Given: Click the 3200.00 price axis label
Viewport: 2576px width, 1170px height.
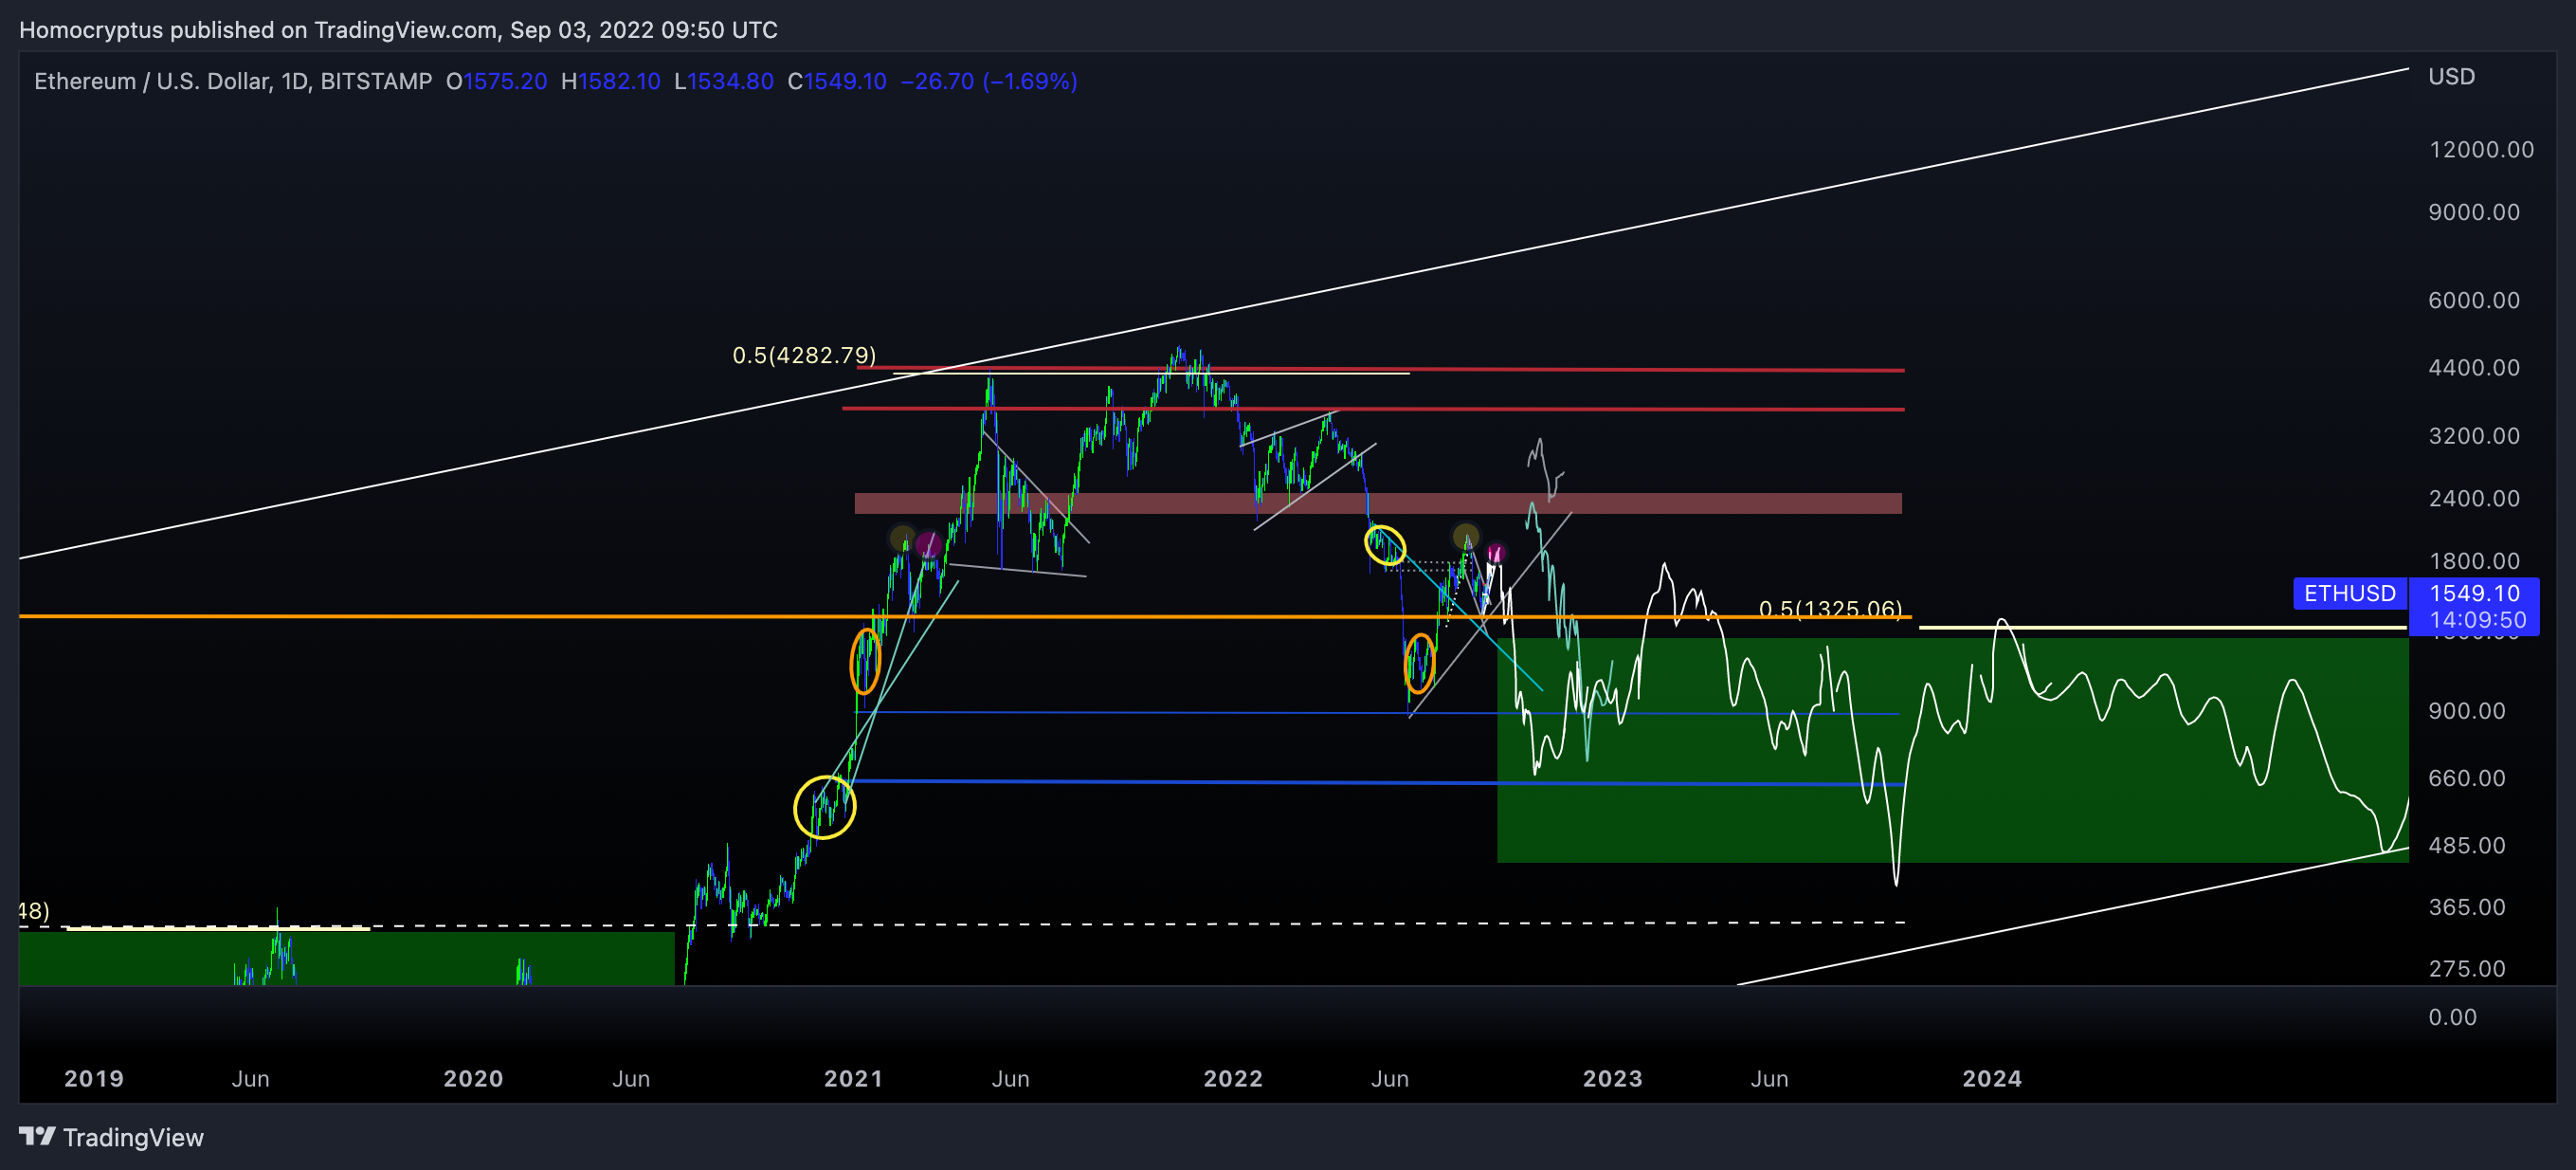Looking at the screenshot, I should 2474,435.
